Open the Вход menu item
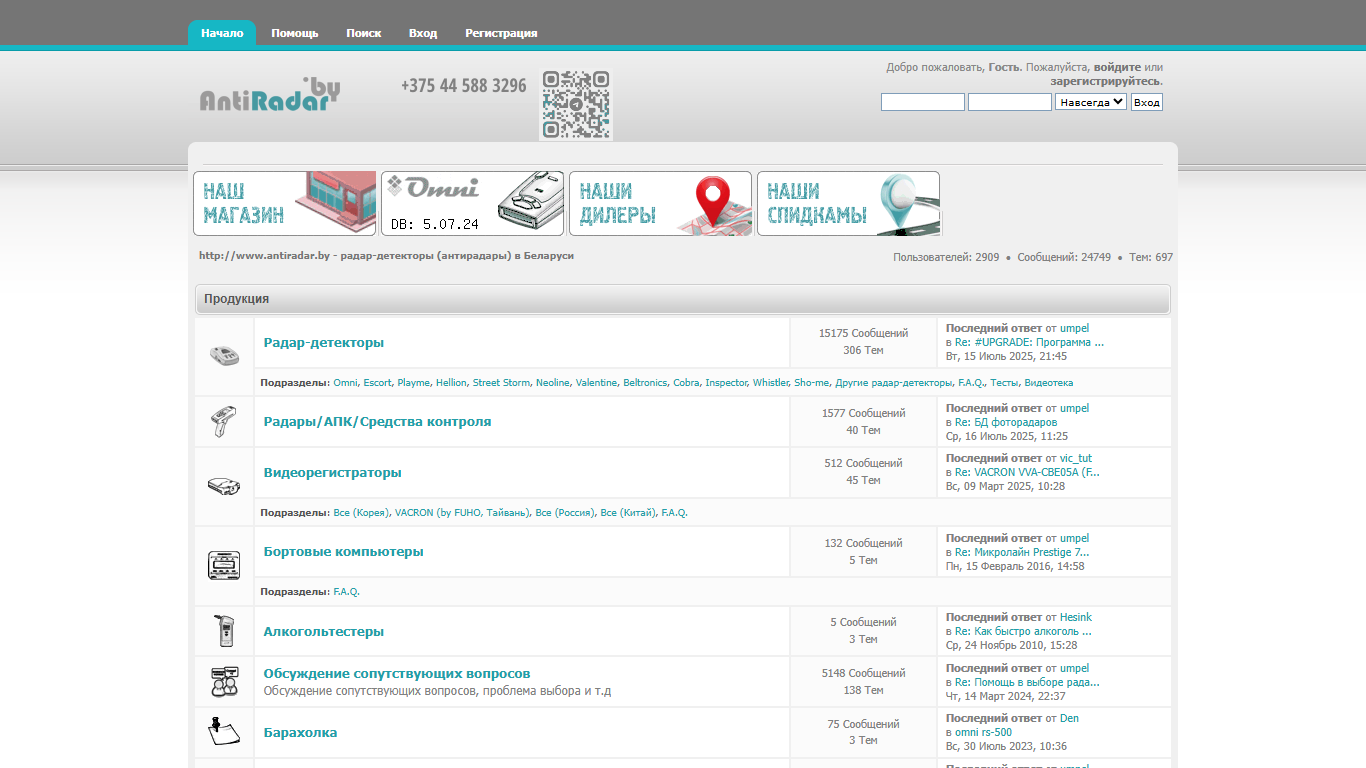Screen dimensions: 1366x768 coord(423,33)
